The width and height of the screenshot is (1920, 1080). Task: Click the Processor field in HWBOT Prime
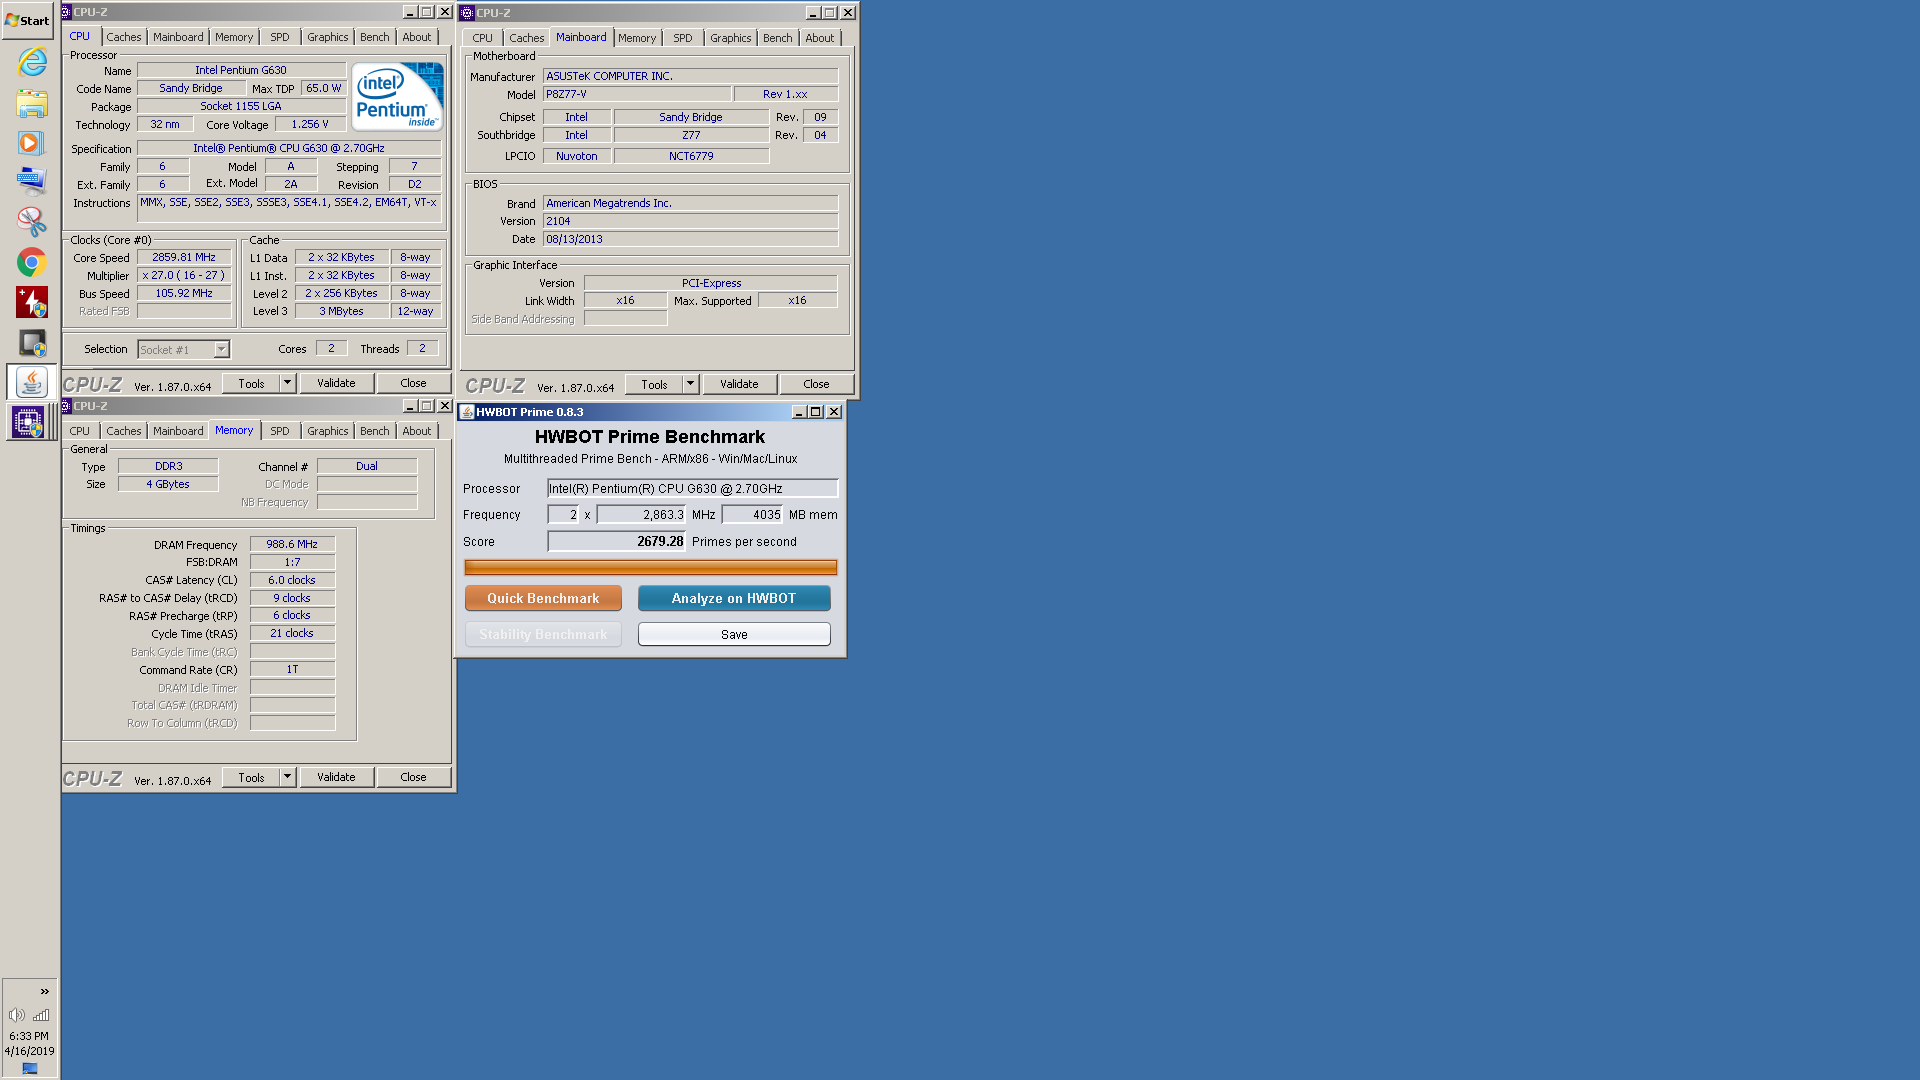[692, 488]
